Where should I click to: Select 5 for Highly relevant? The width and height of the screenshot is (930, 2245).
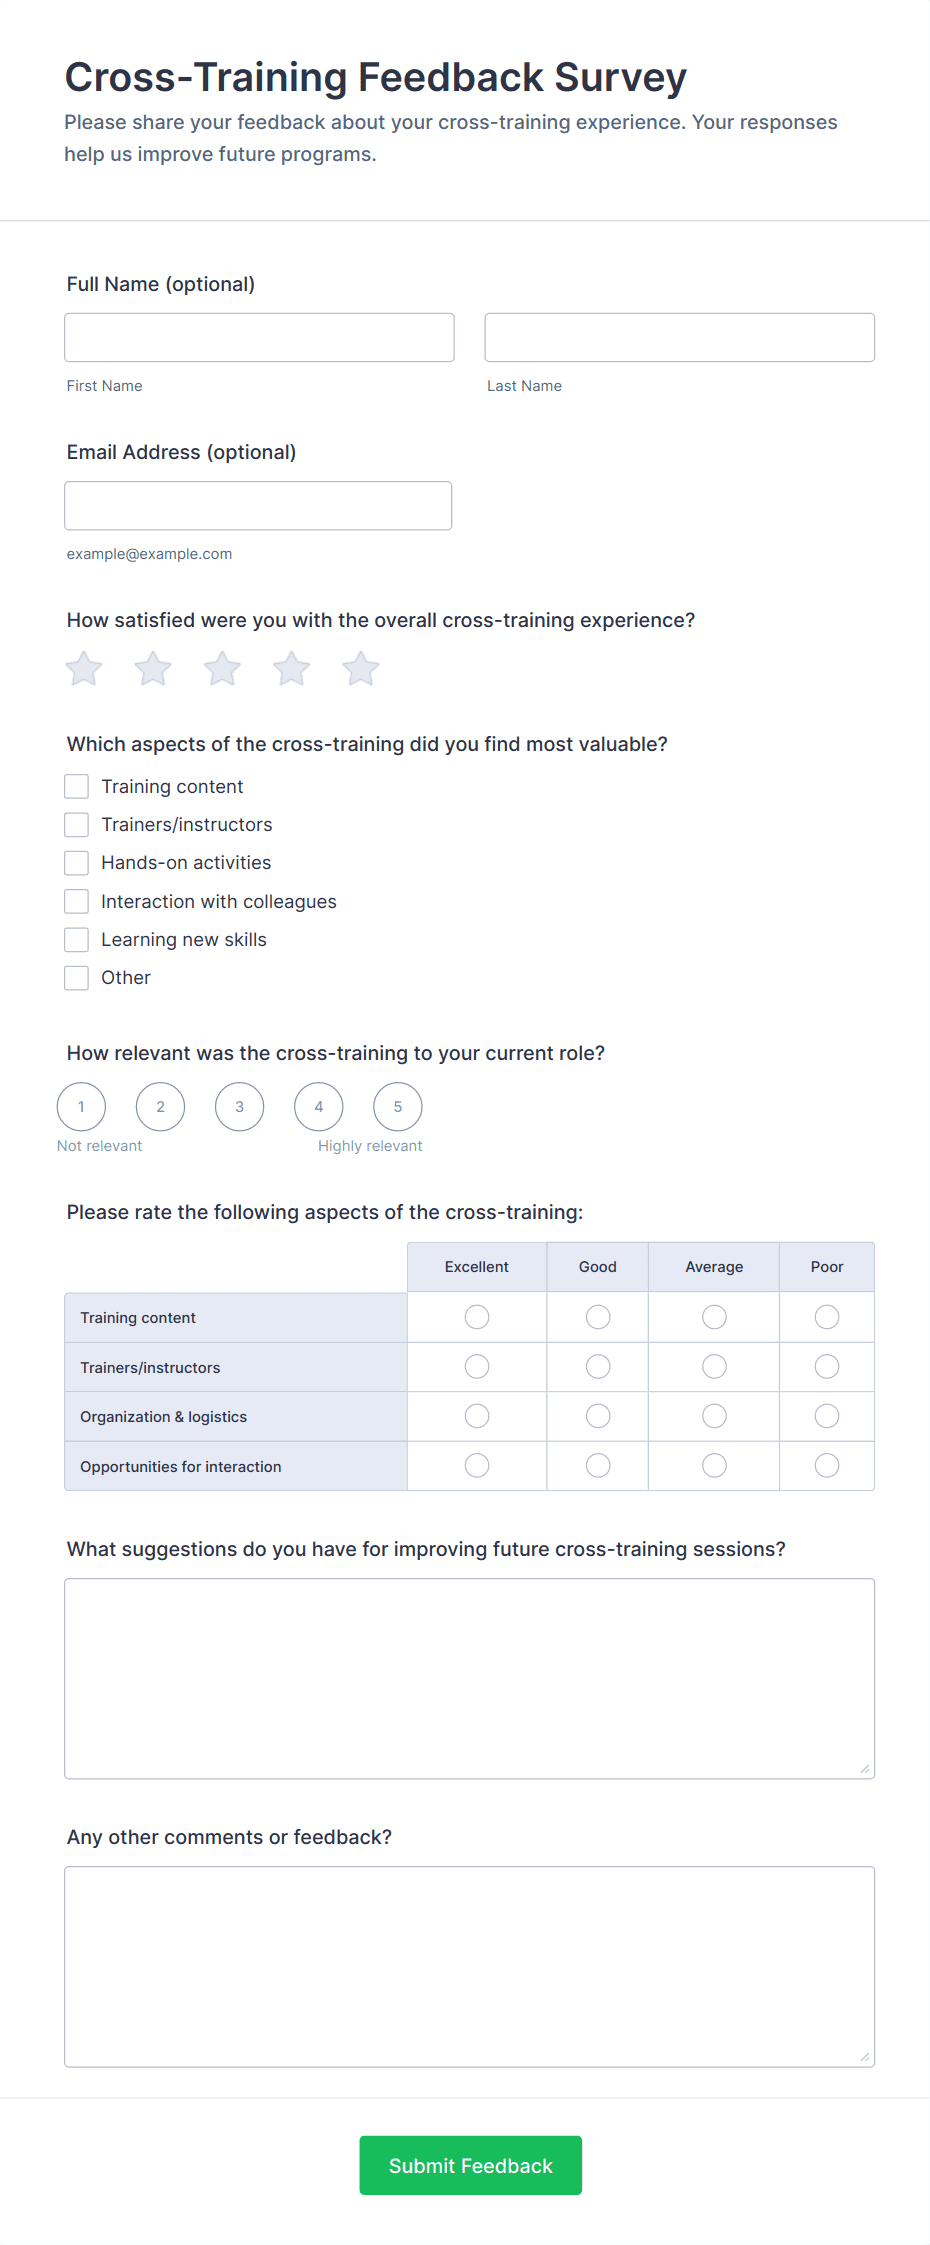pos(397,1106)
